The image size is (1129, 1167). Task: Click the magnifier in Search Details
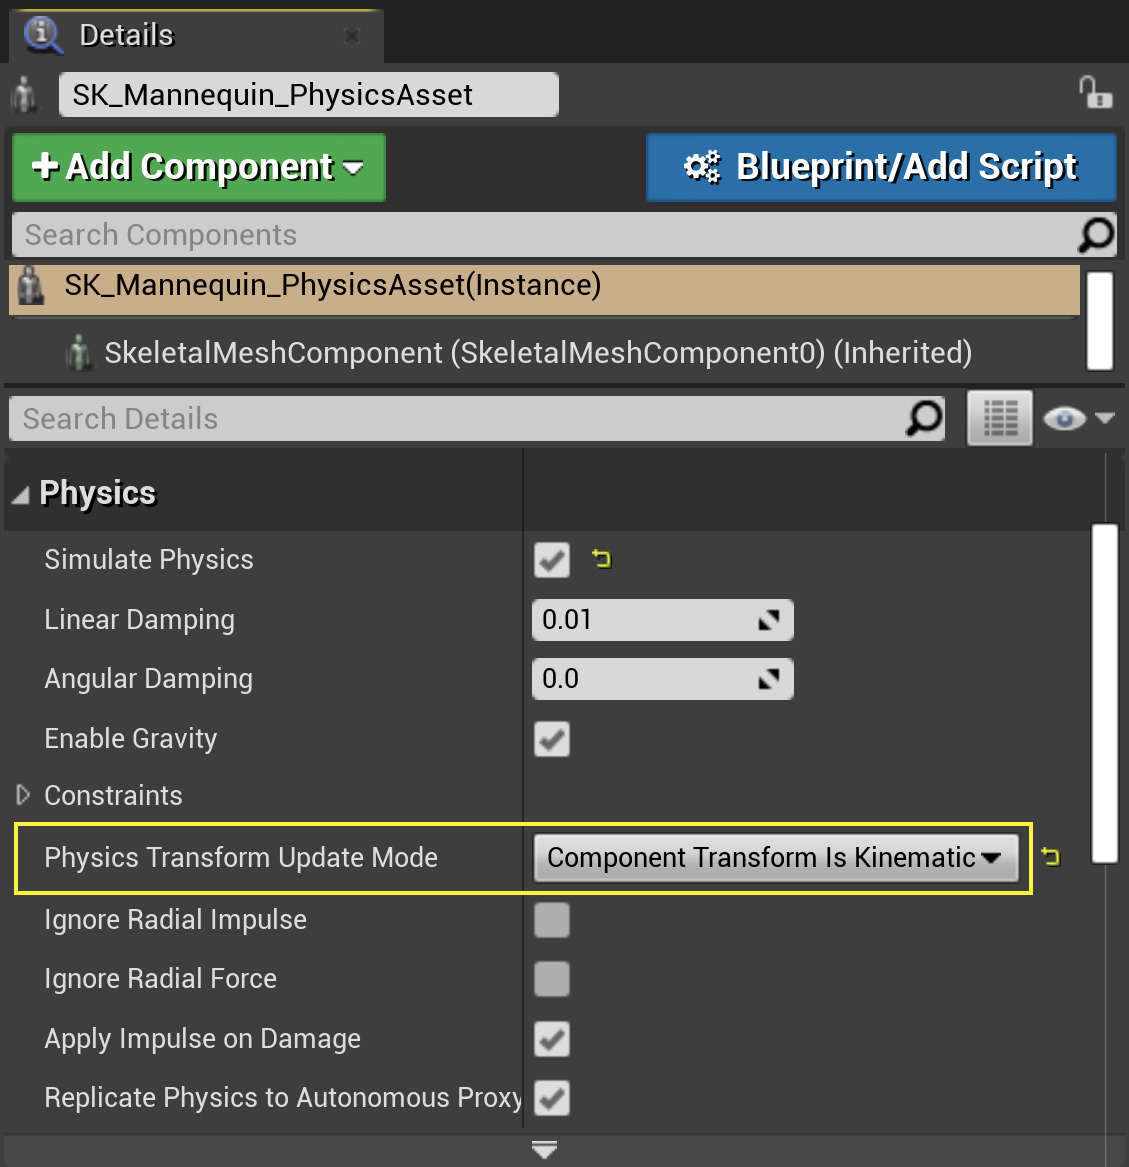point(924,418)
